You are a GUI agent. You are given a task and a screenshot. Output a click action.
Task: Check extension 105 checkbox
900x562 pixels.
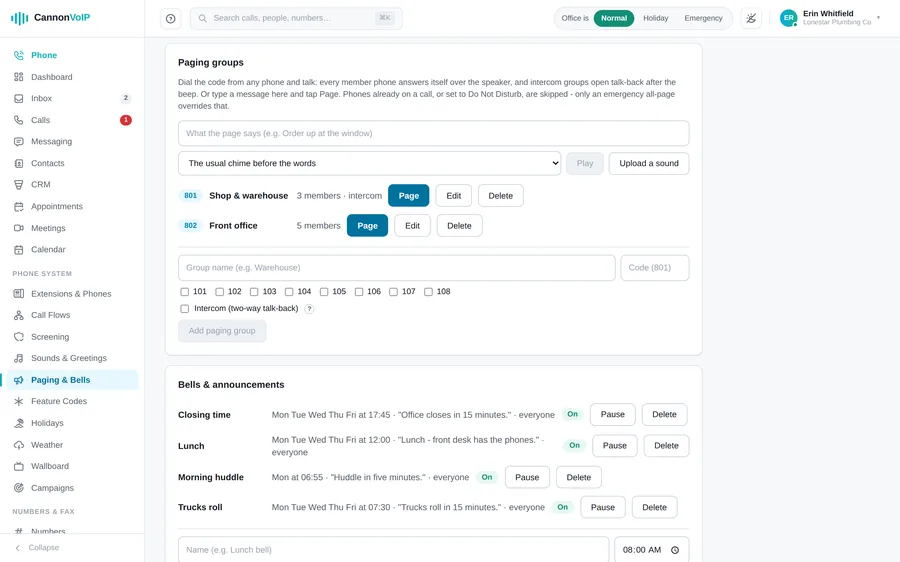tap(324, 292)
